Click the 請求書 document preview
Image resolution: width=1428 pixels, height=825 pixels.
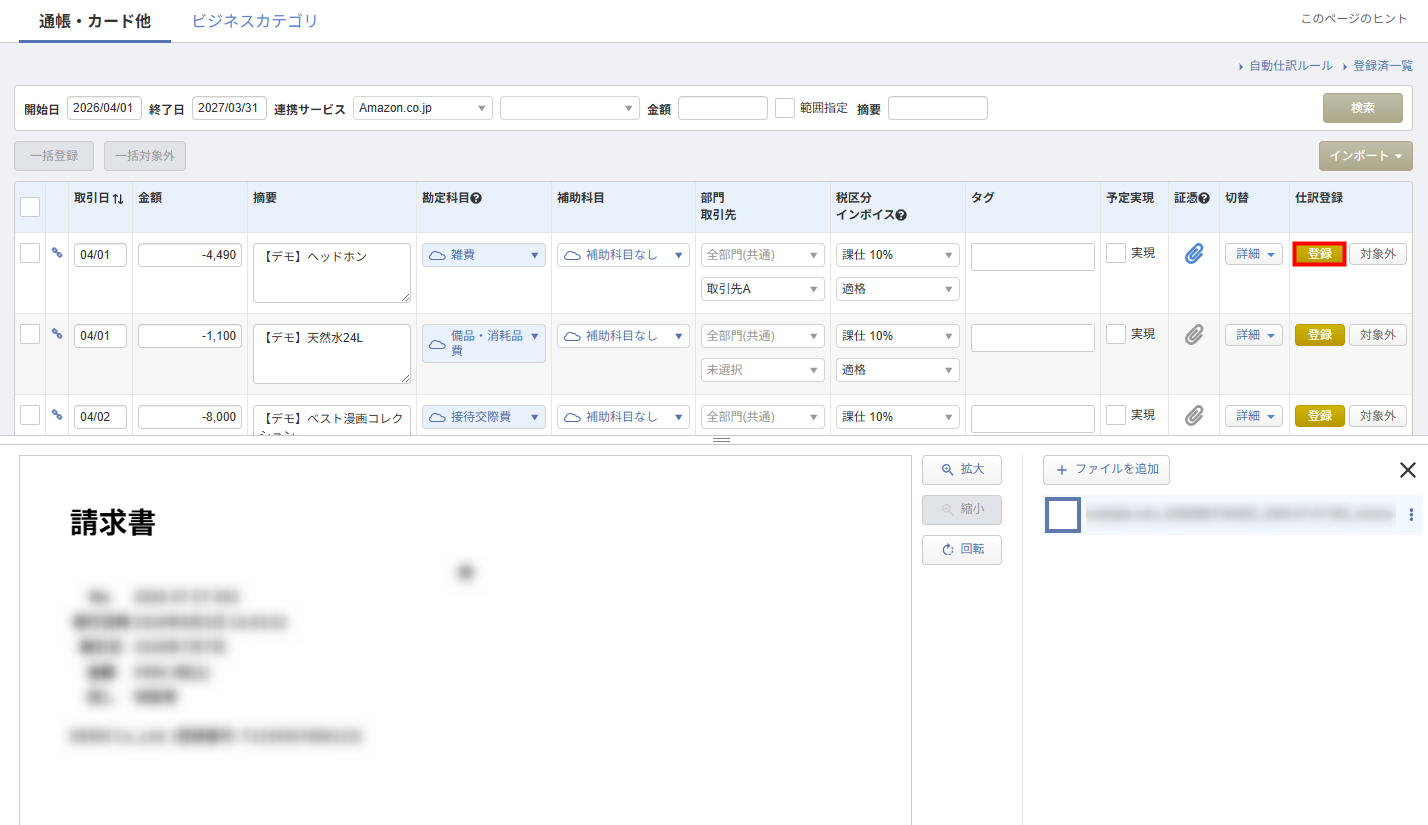click(465, 640)
